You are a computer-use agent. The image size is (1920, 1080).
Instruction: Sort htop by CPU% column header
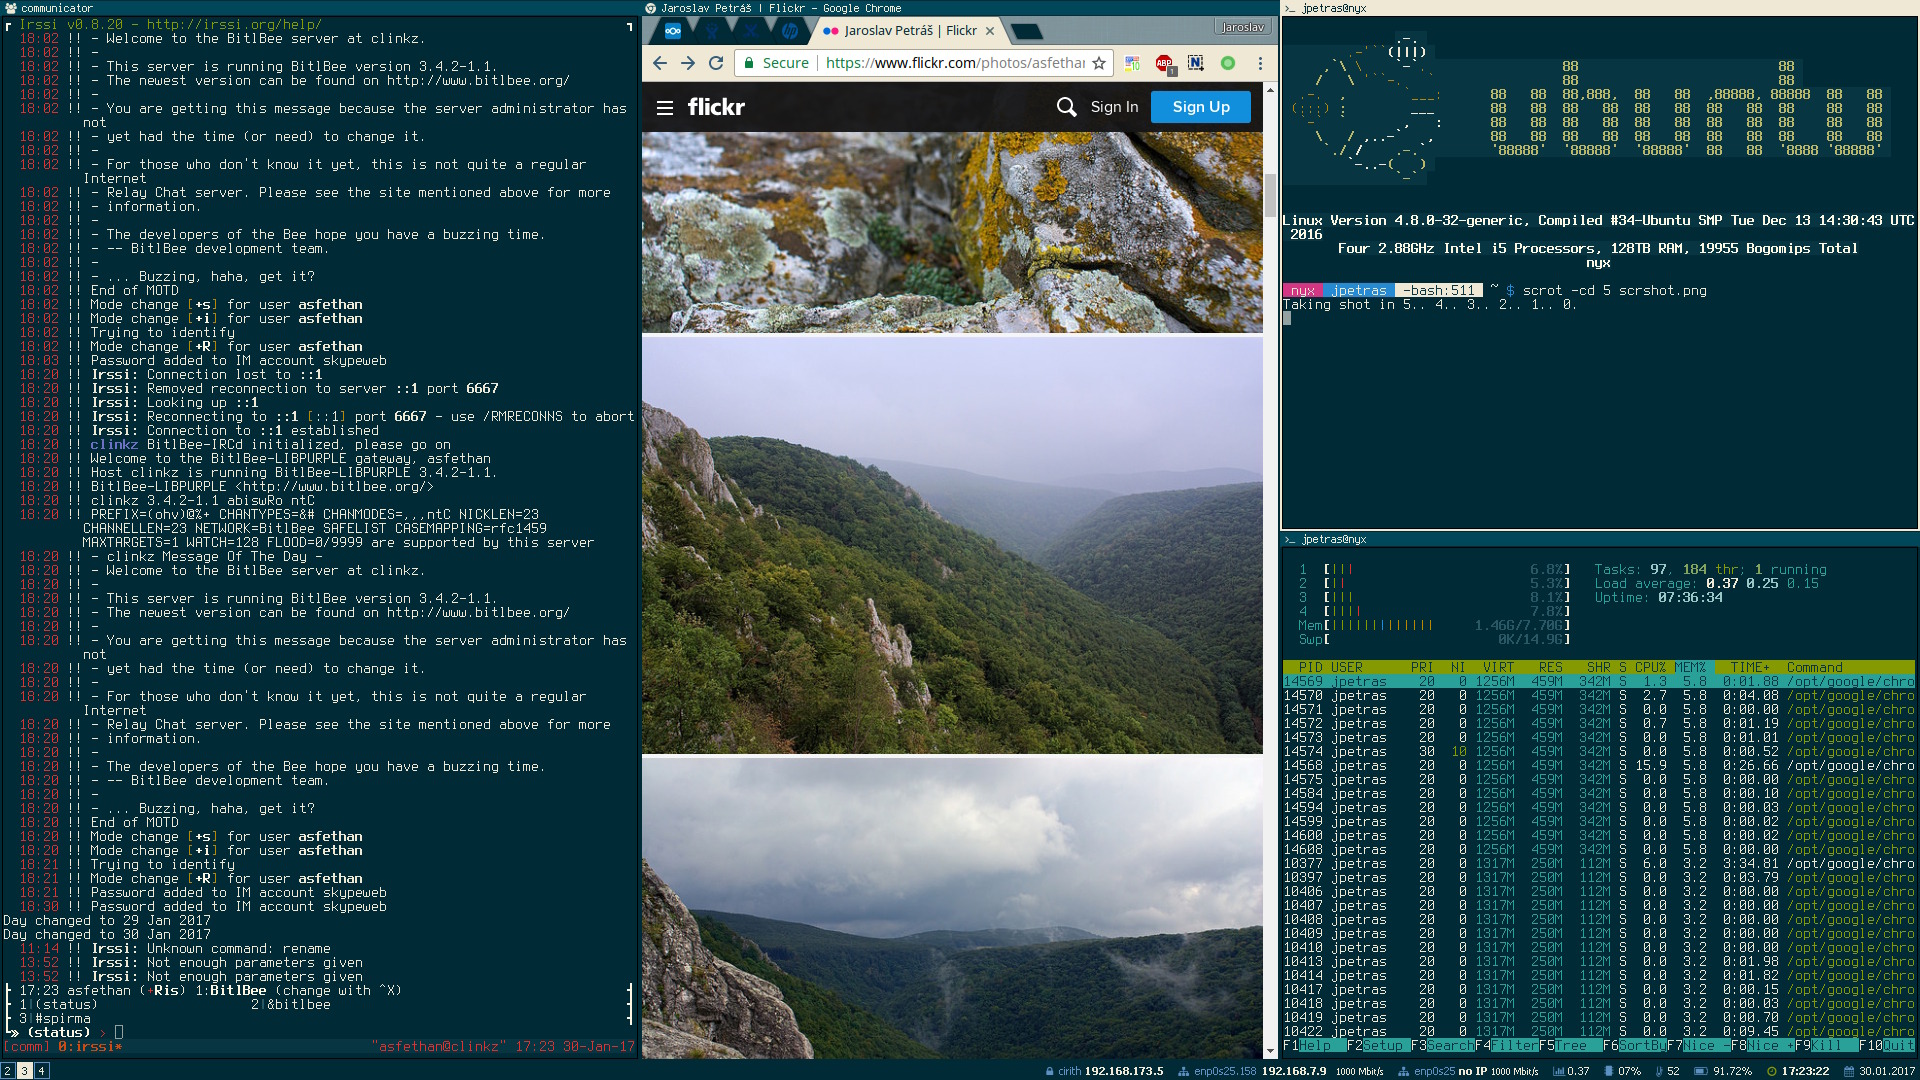pos(1650,667)
